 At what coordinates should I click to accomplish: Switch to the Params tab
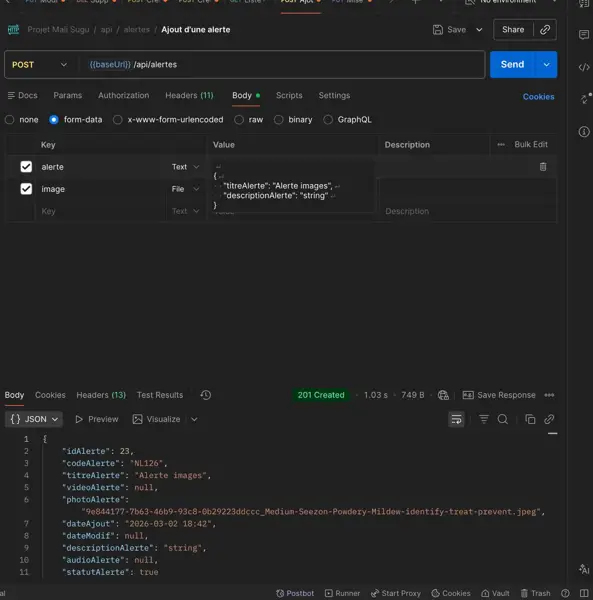tap(67, 96)
